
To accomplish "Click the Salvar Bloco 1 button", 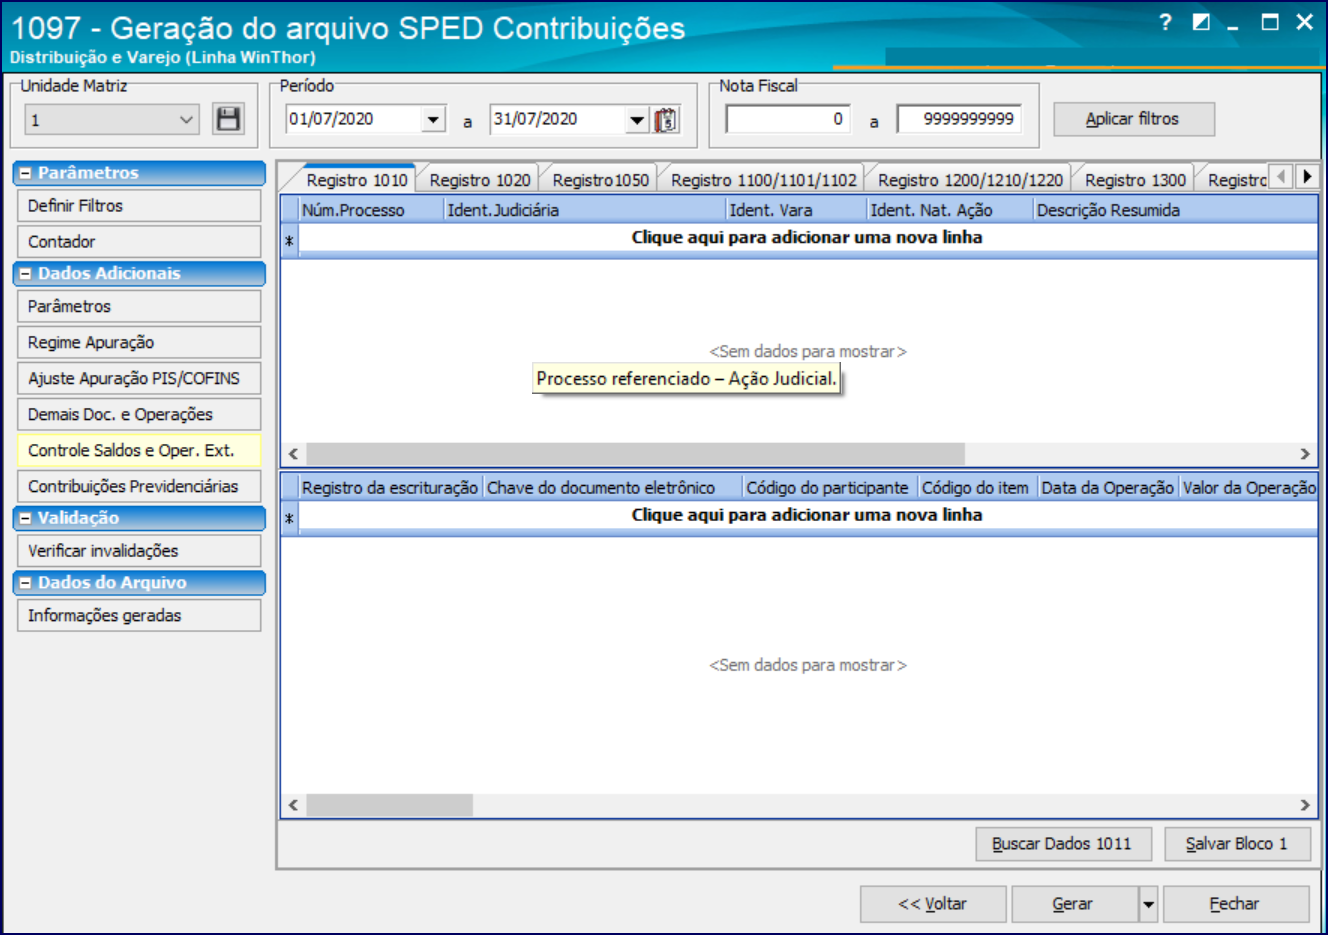I will (1237, 844).
